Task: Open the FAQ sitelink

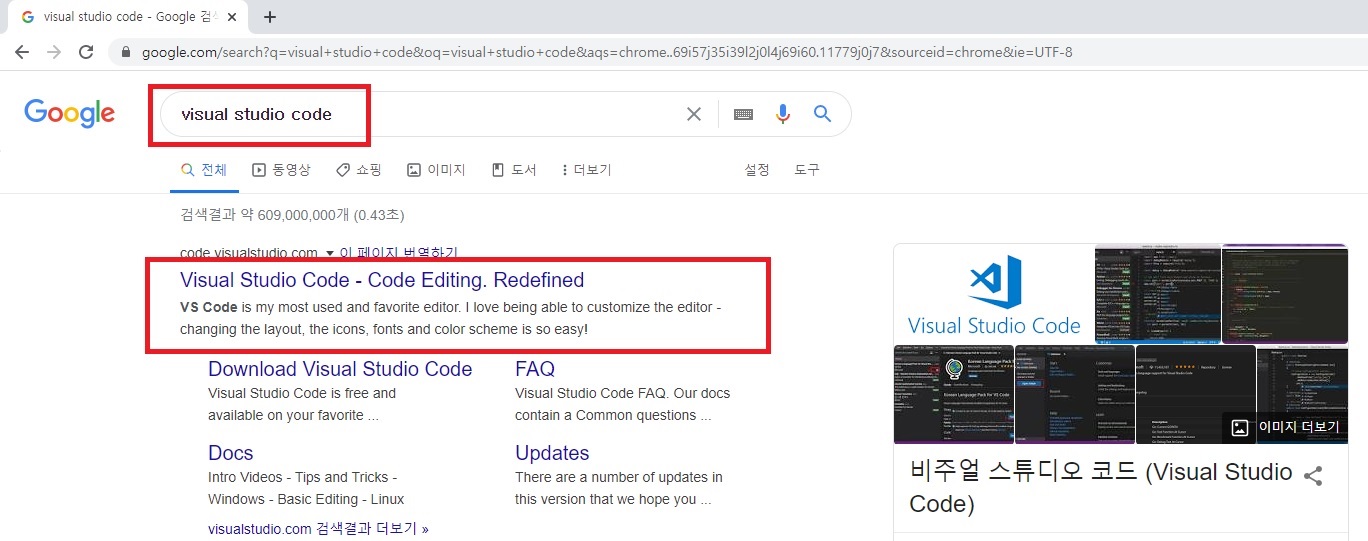Action: (x=535, y=369)
